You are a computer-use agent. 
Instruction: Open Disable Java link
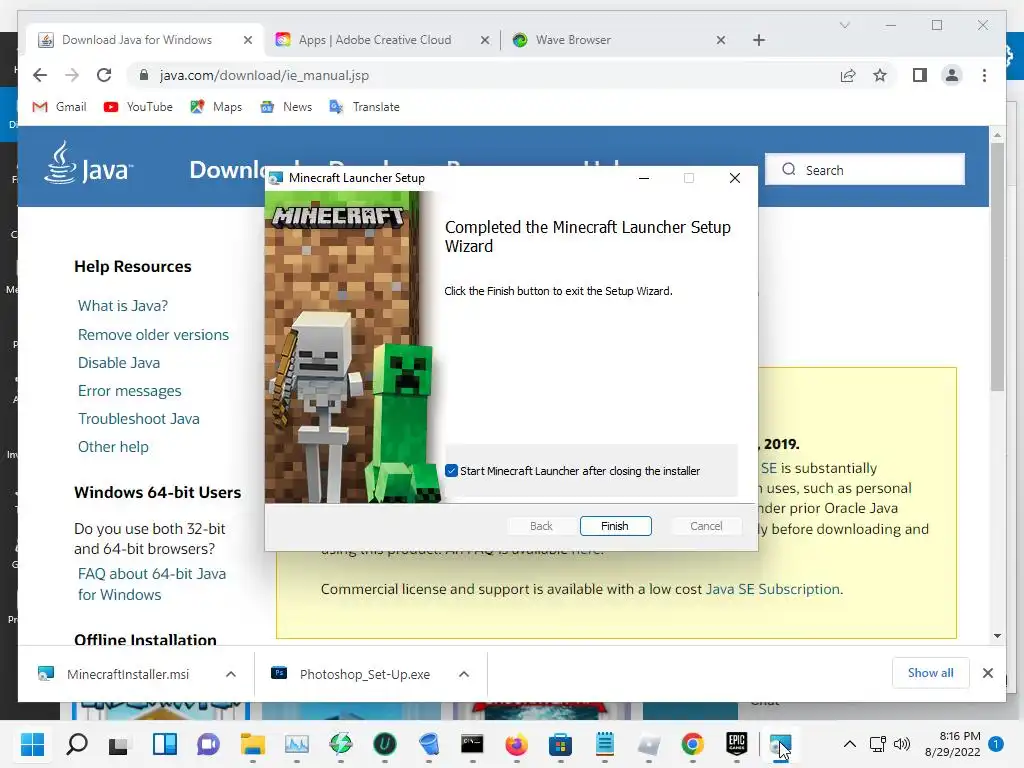point(119,362)
